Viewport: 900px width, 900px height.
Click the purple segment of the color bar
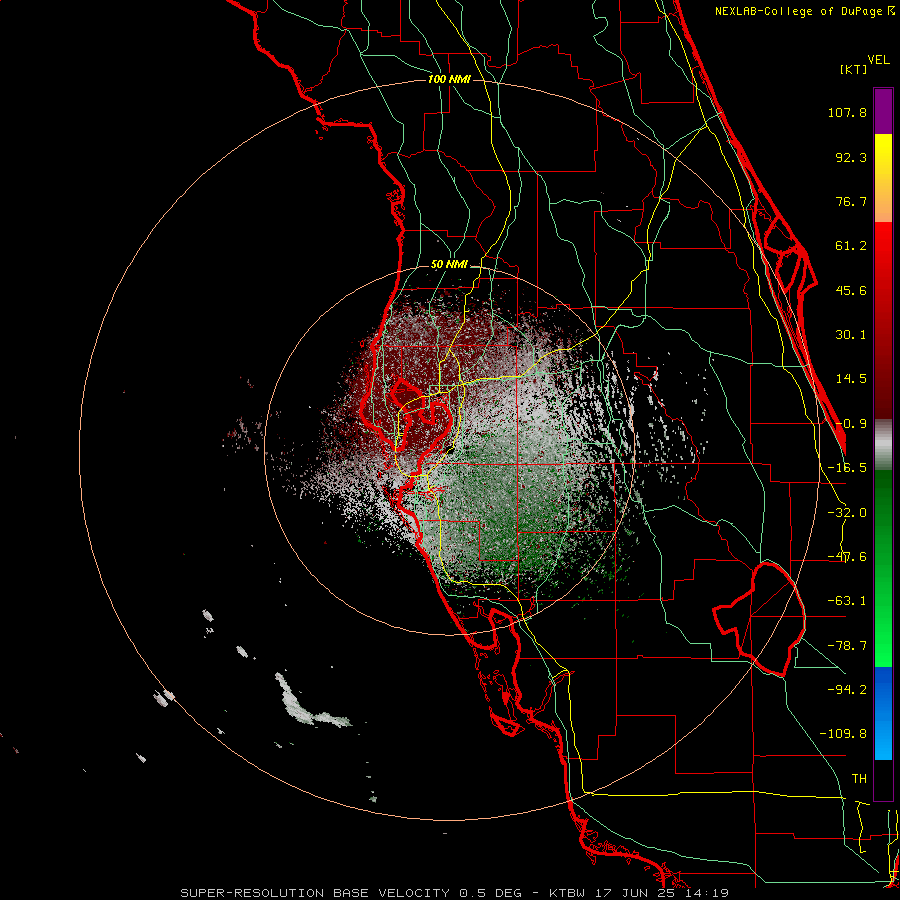point(883,111)
